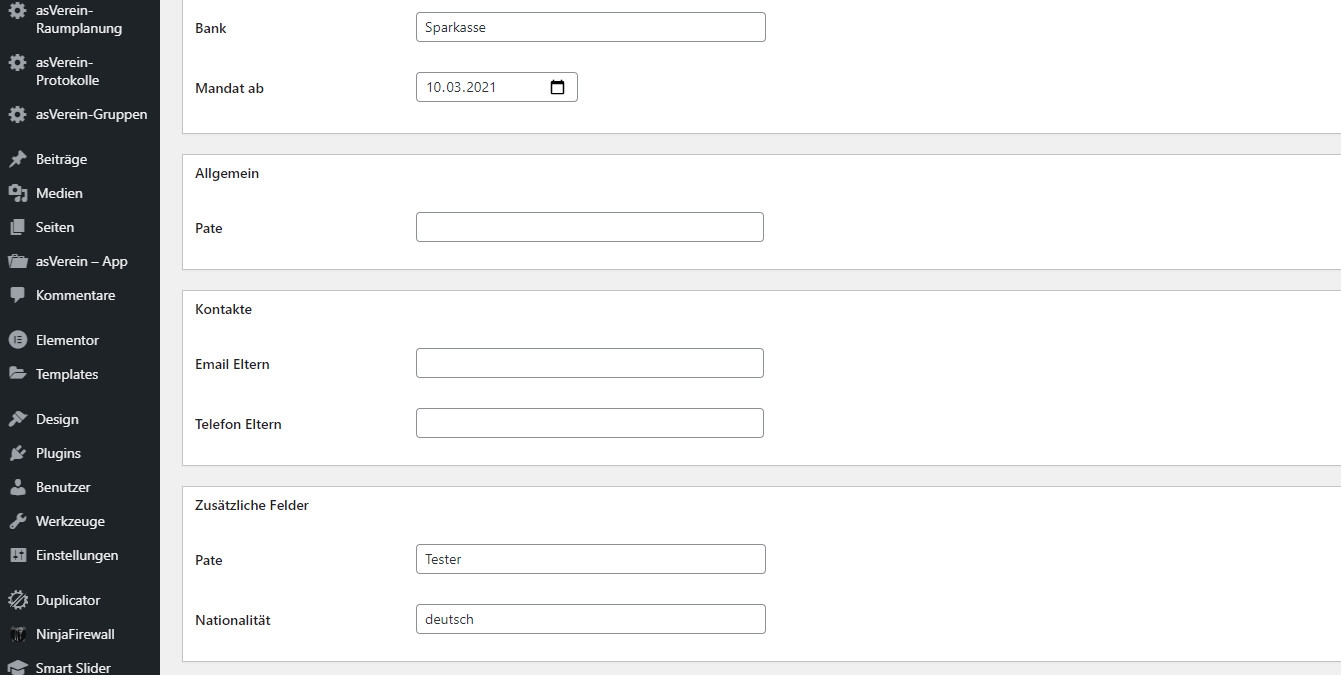Go to asVerein-Protokolle
This screenshot has height=675, width=1341.
click(67, 71)
